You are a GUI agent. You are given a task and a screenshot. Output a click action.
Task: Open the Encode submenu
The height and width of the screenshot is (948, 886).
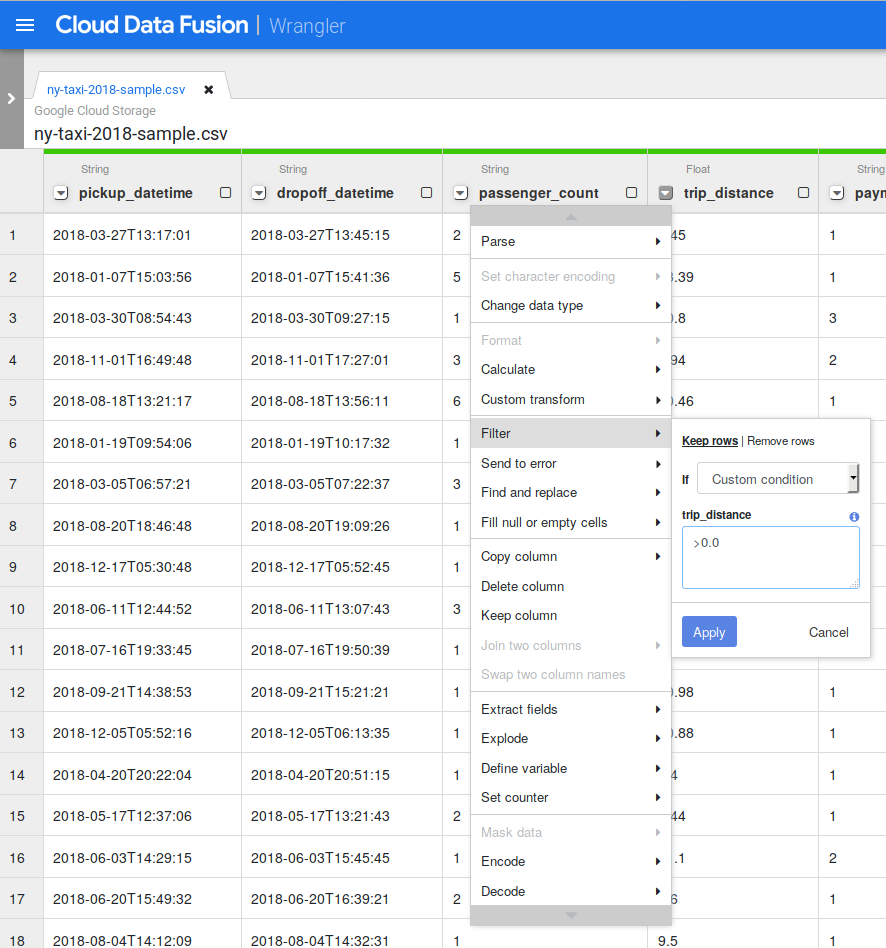point(571,862)
